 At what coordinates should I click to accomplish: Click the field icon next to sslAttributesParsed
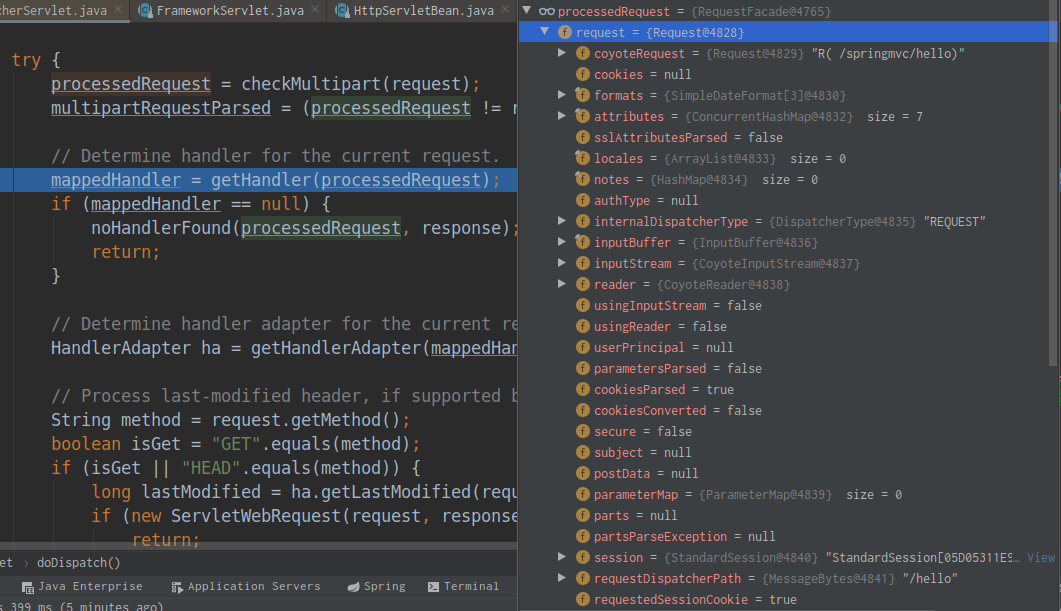[x=582, y=137]
